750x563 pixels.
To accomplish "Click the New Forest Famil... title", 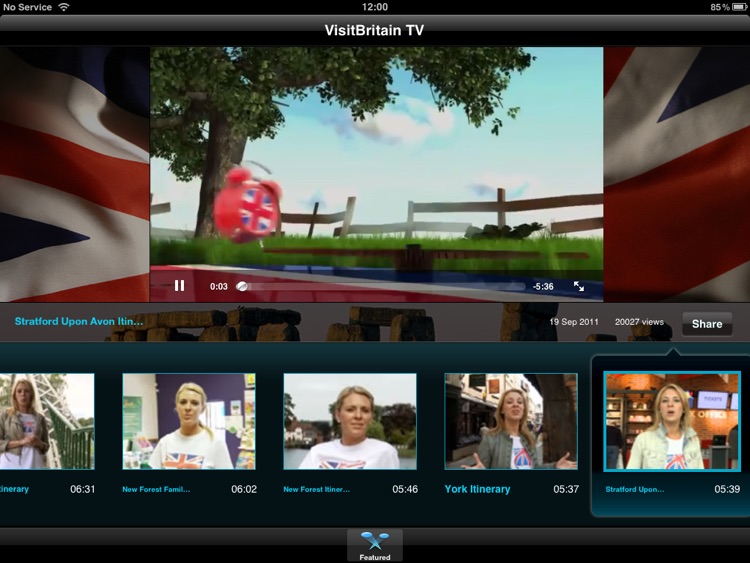I will (156, 489).
